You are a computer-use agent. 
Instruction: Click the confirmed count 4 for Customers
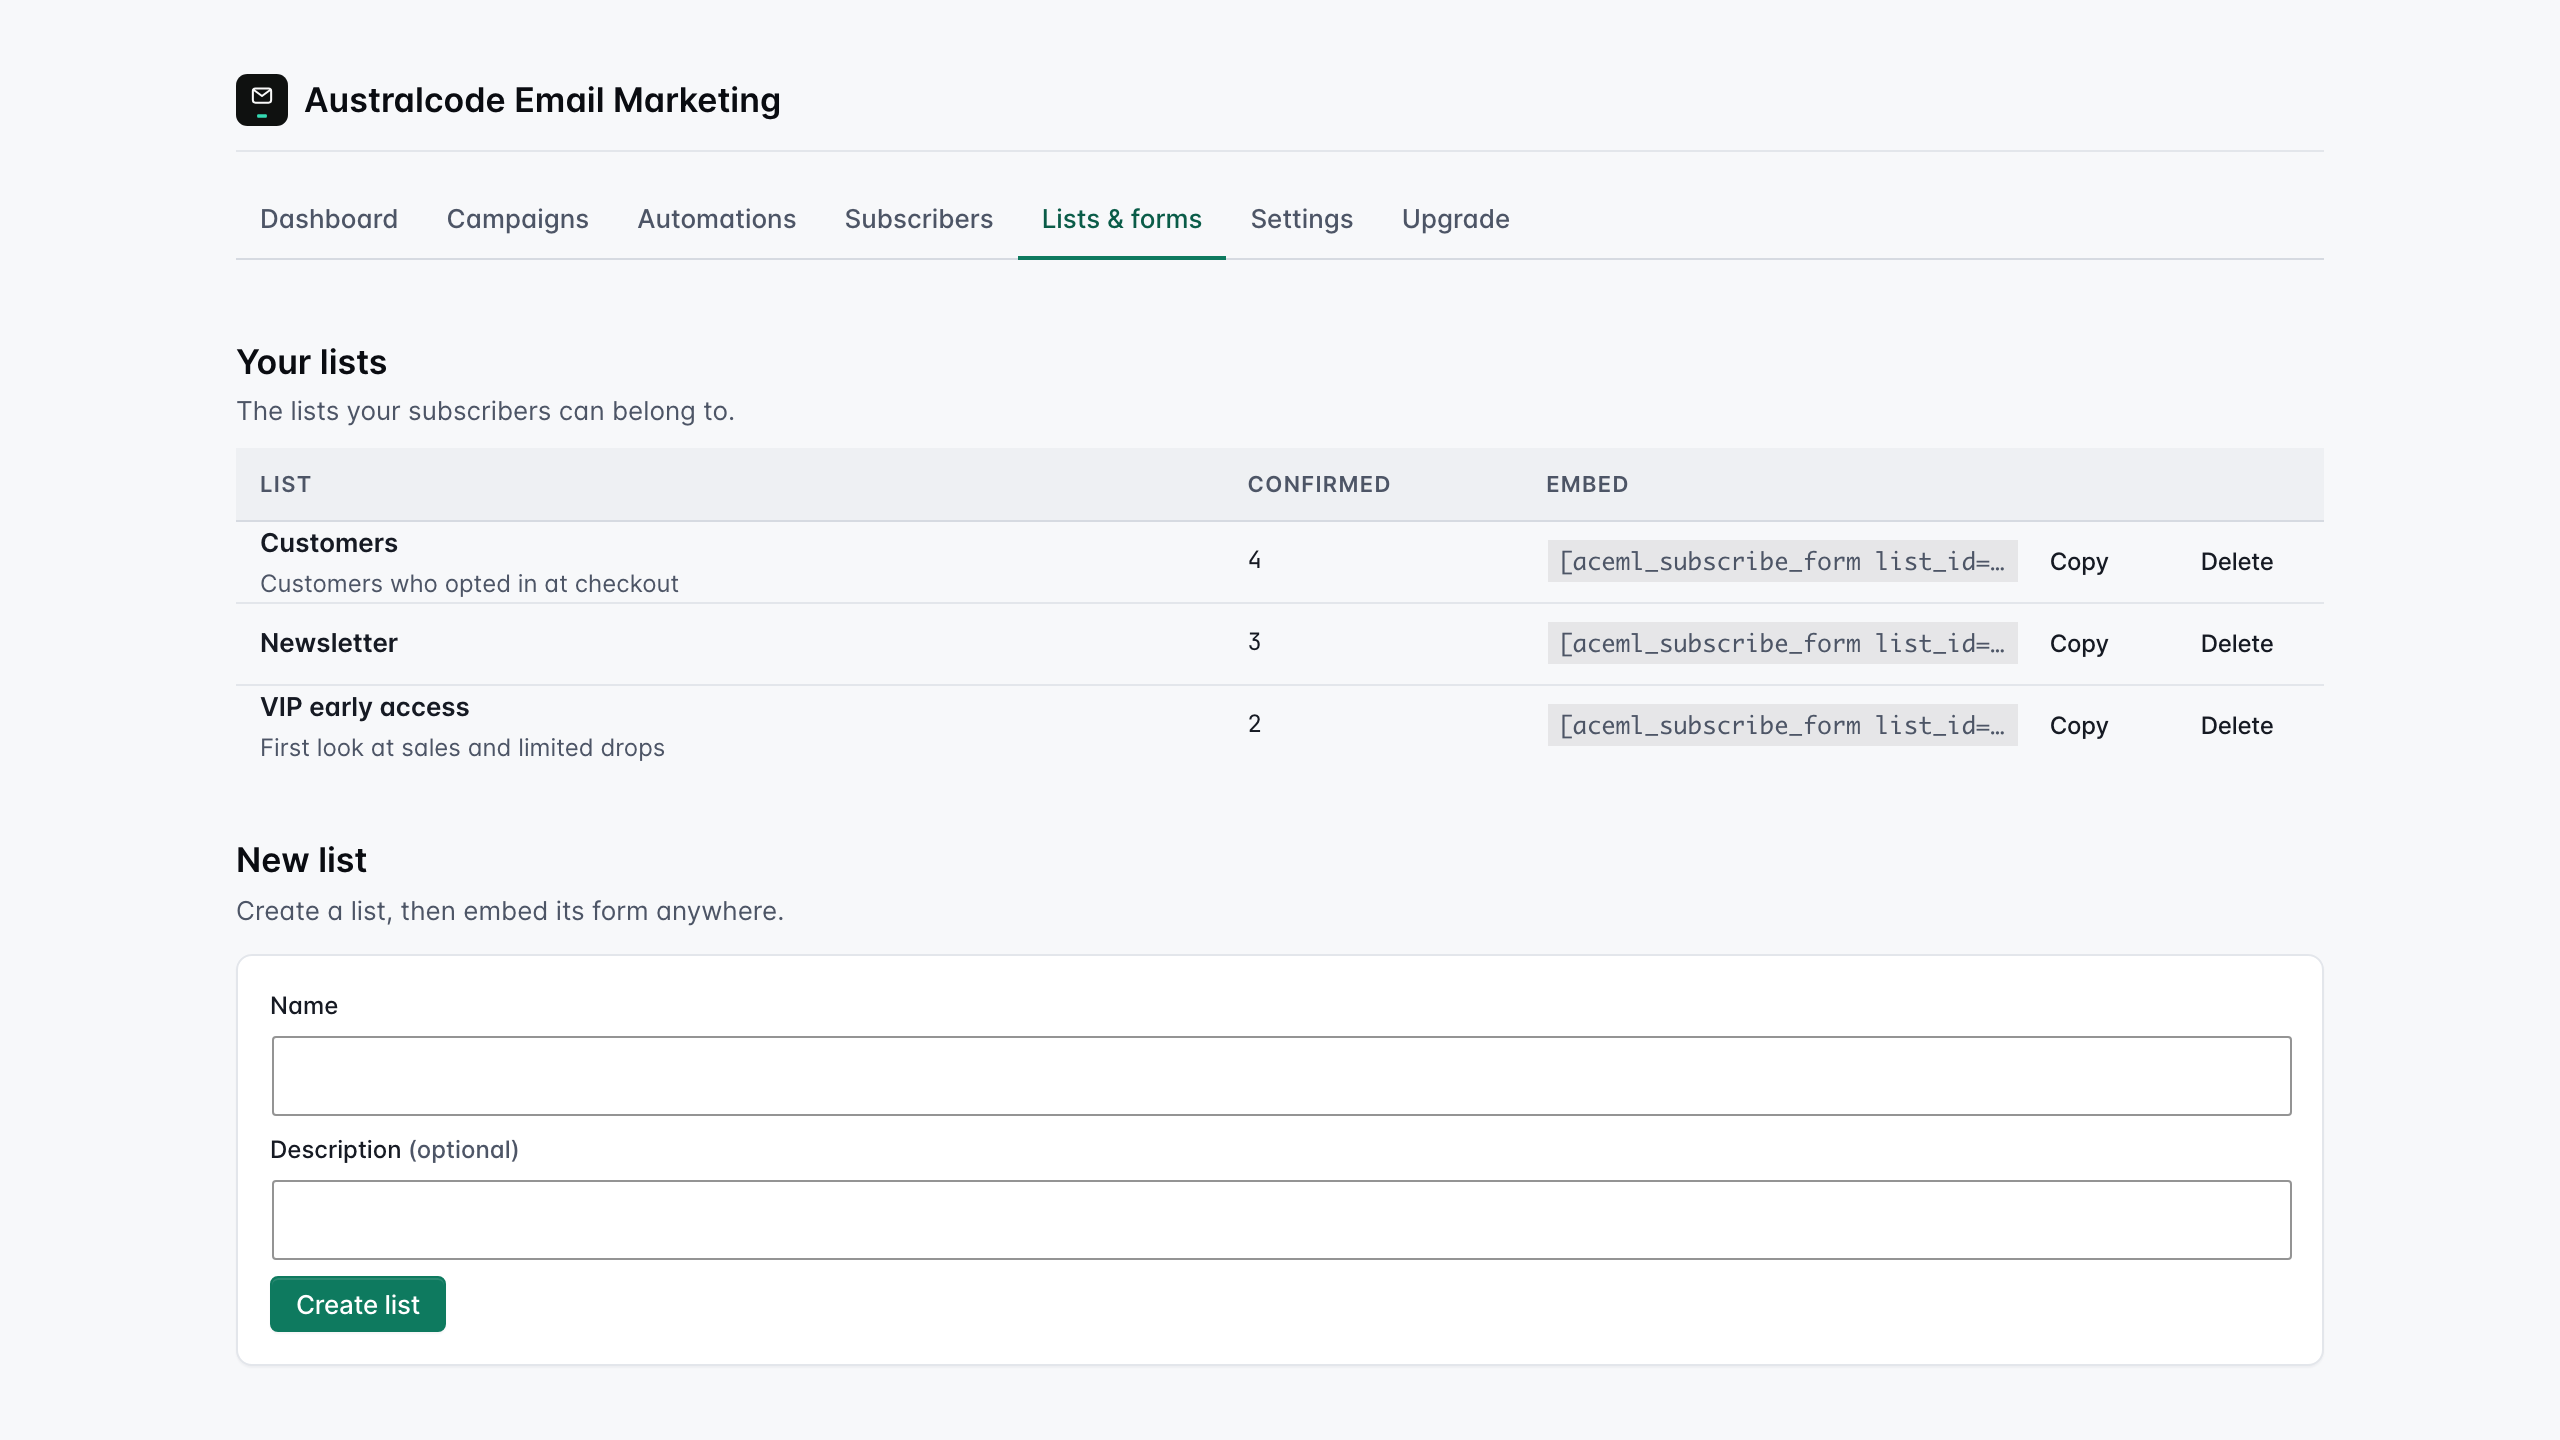pos(1254,560)
